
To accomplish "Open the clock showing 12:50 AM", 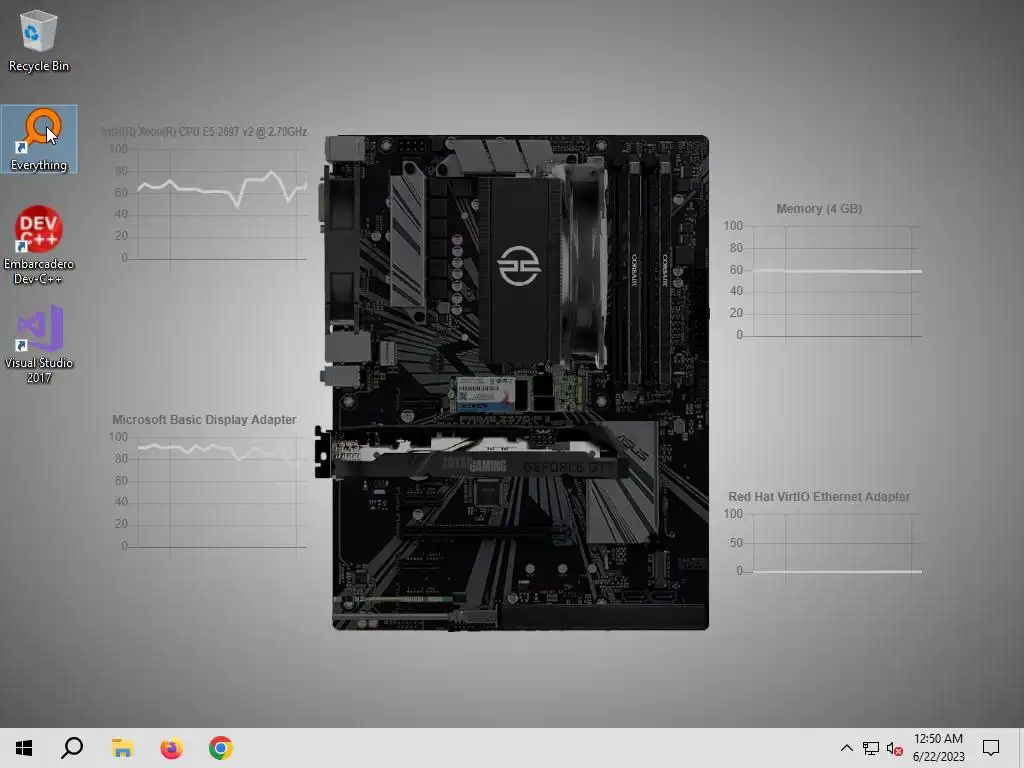I will [938, 748].
